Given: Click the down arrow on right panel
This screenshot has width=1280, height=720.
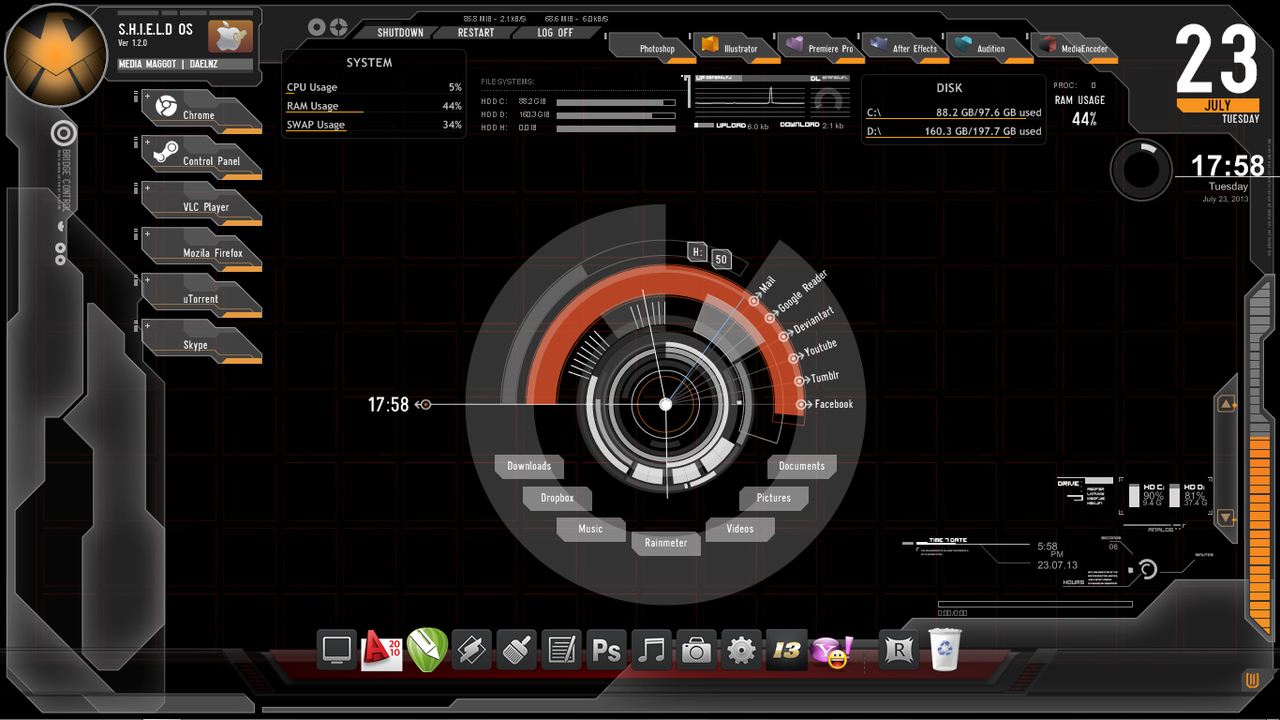Looking at the screenshot, I should coord(1226,518).
